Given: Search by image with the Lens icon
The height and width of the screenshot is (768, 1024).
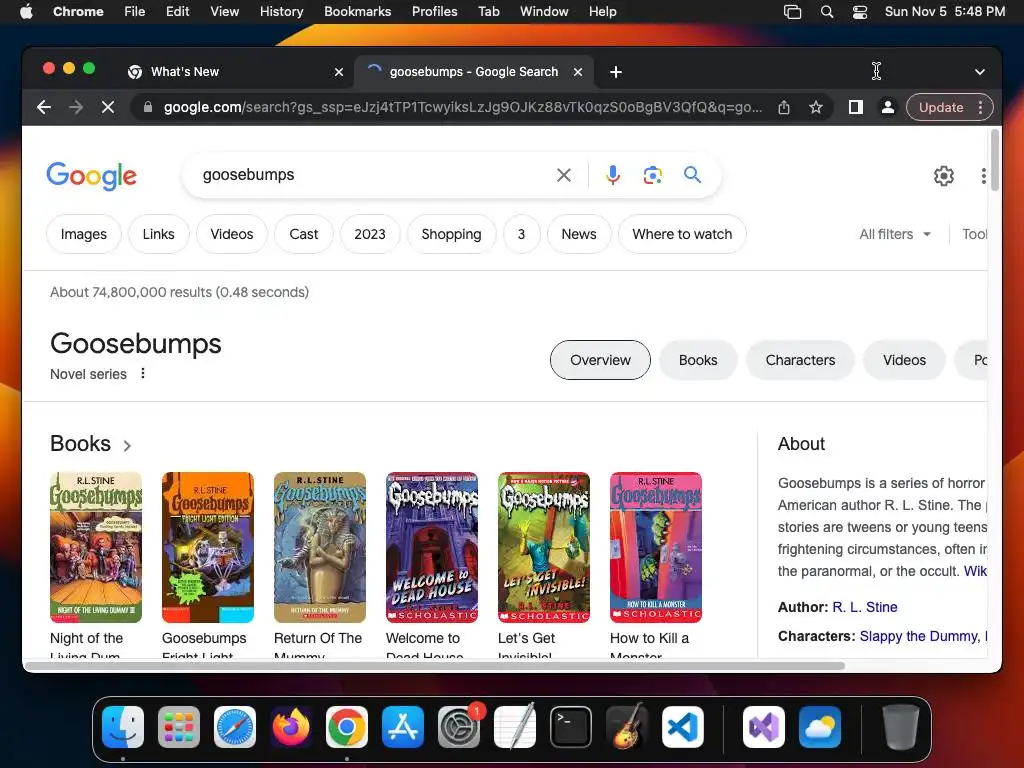Looking at the screenshot, I should pos(652,175).
